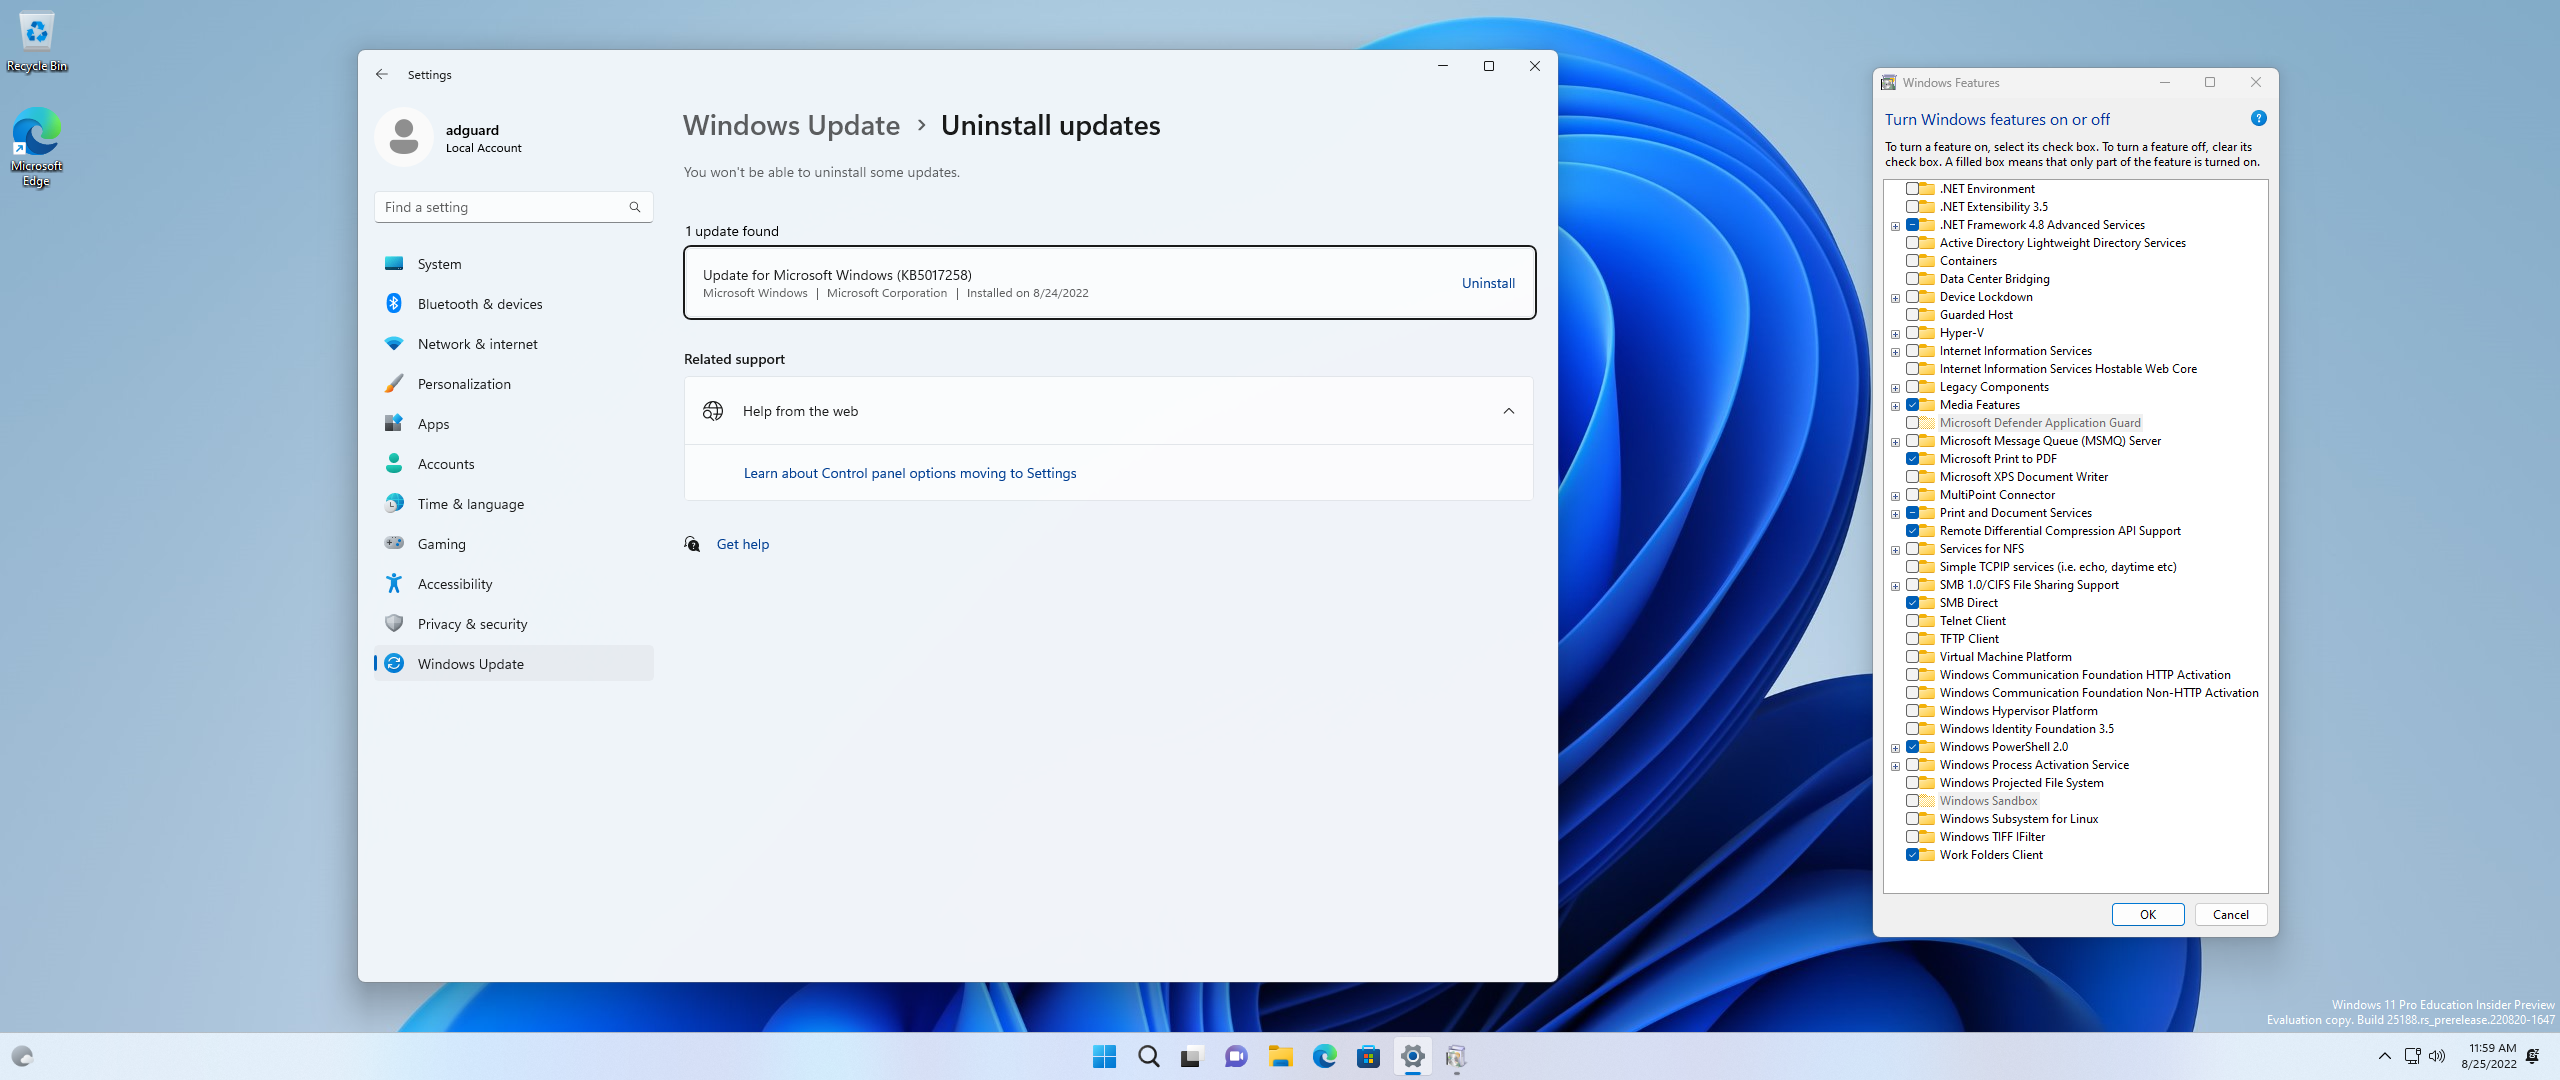Screen dimensions: 2560x1080
Task: Expand Device Lockdown tree node
Action: click(1895, 298)
